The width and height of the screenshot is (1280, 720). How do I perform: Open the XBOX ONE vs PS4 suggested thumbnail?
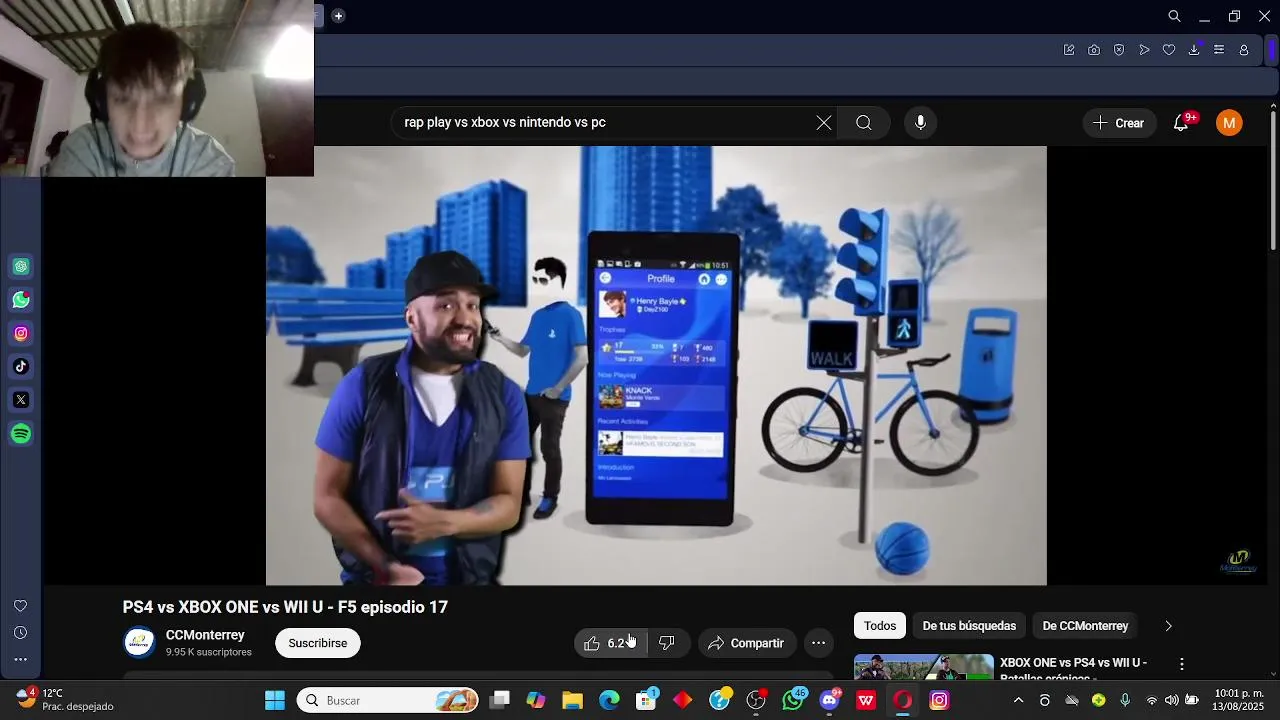tap(923, 667)
